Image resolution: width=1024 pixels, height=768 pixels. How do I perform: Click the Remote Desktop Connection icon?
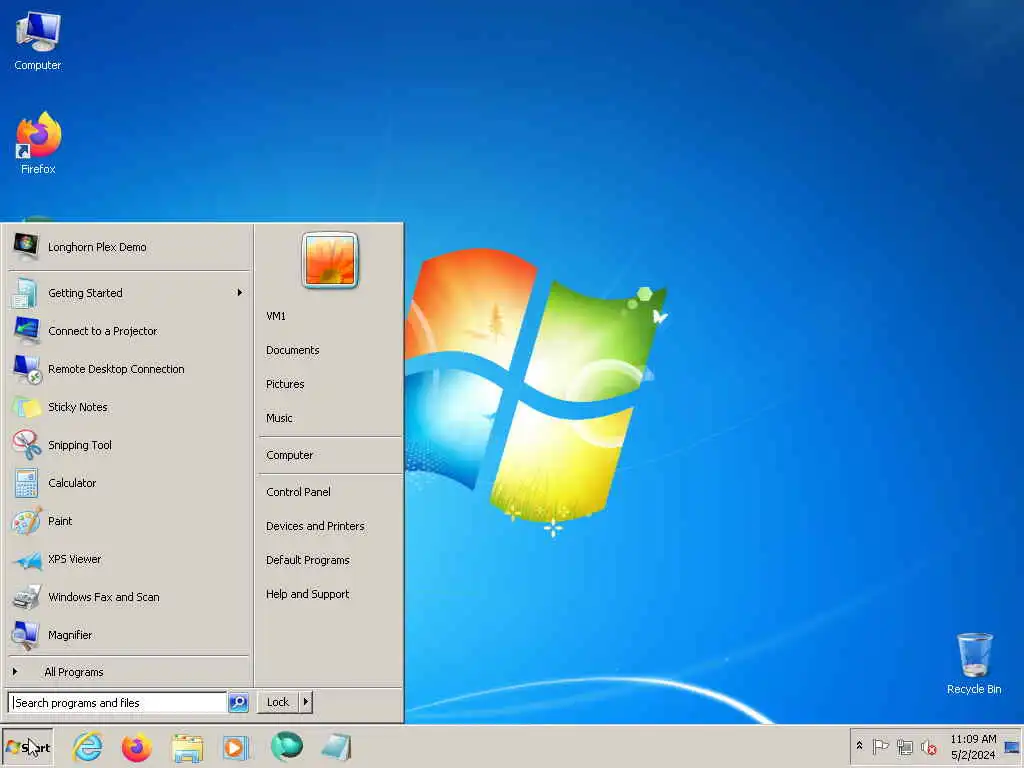click(27, 369)
